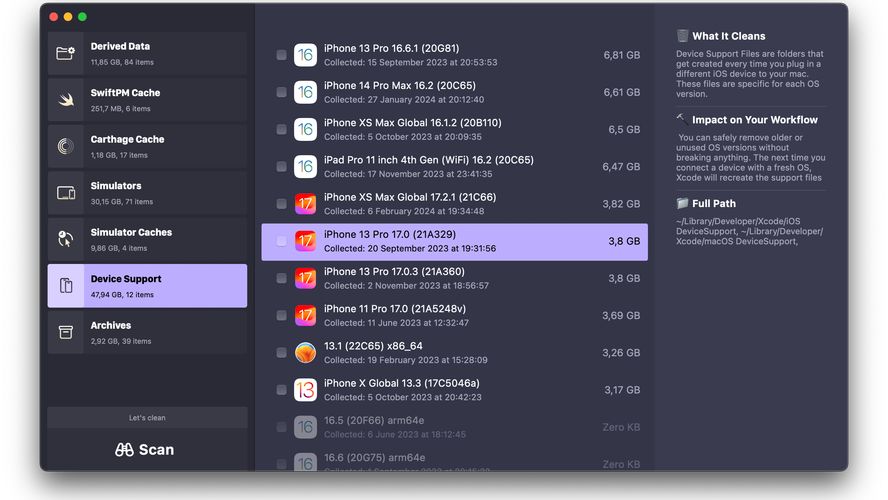Click the Derived Data folder icon
The image size is (888, 500).
[66, 53]
